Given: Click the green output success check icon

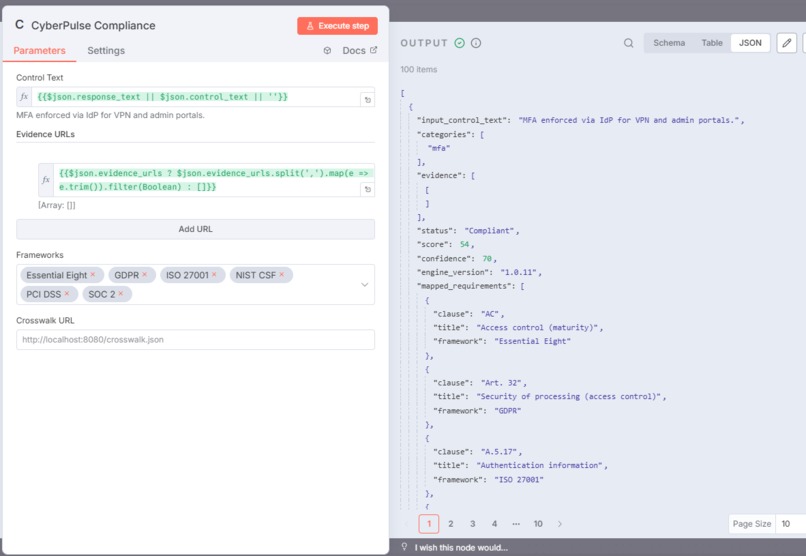Looking at the screenshot, I should (460, 43).
